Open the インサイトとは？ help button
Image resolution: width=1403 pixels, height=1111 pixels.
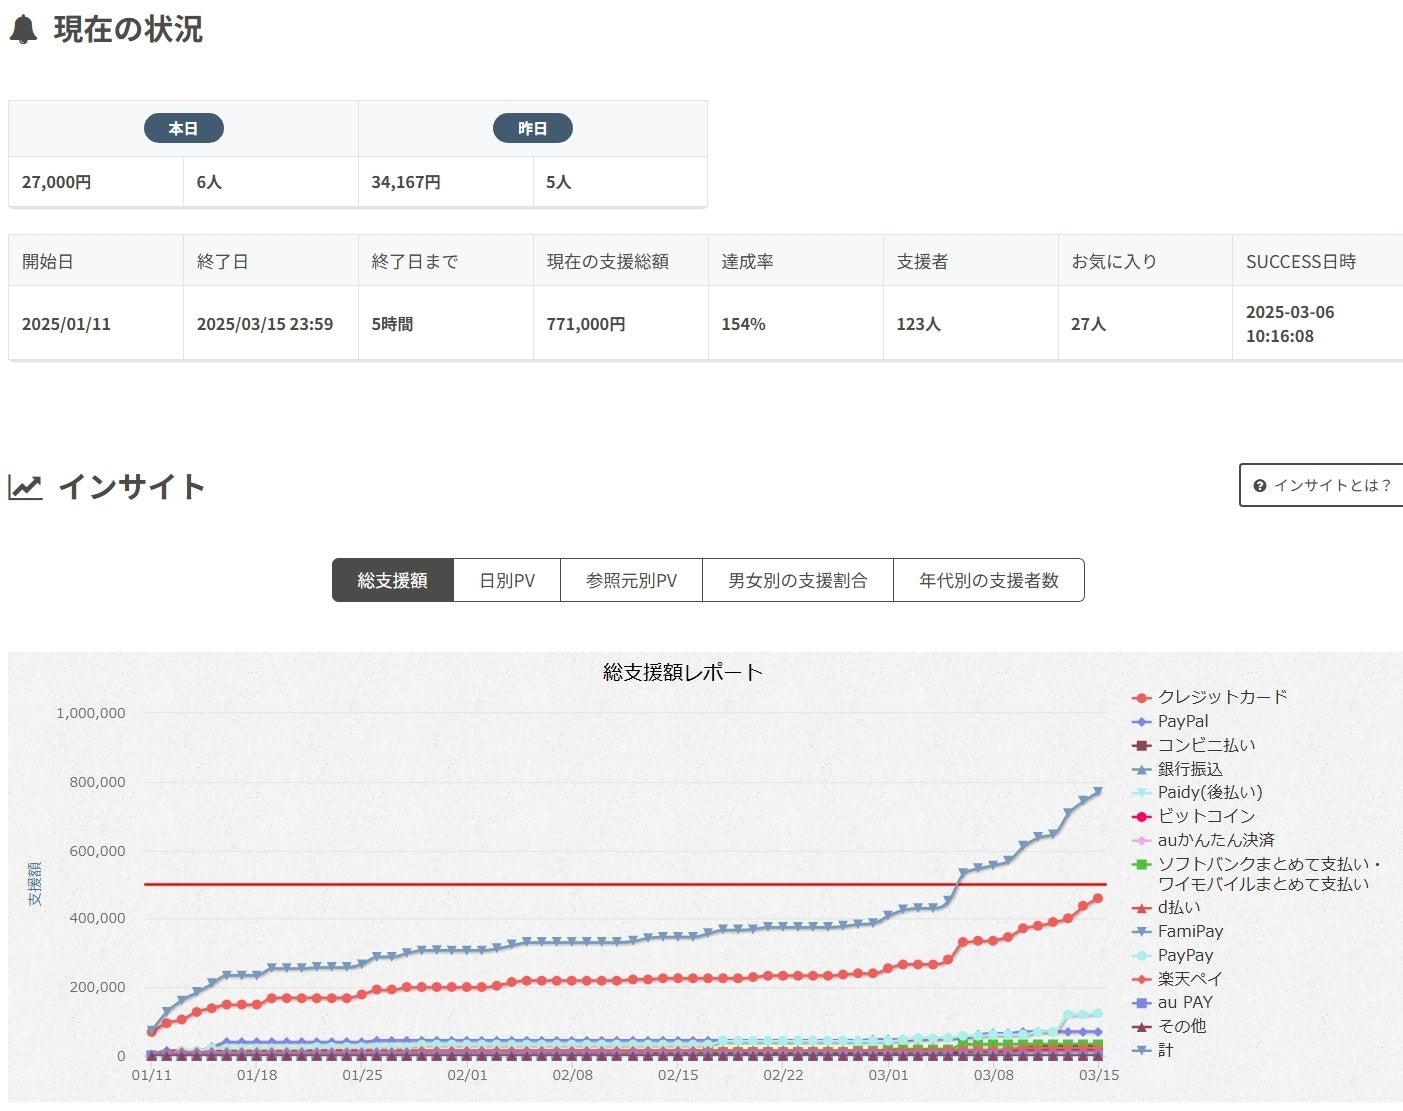(x=1322, y=485)
